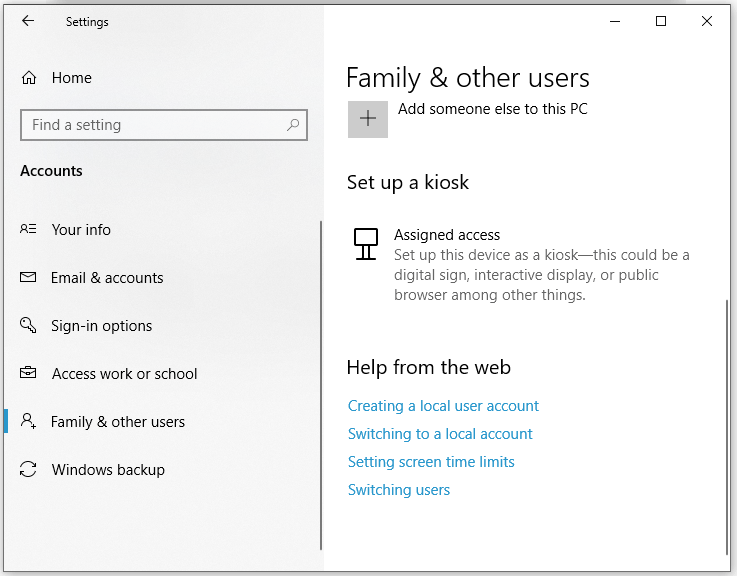Click the back arrow in Settings

28,21
